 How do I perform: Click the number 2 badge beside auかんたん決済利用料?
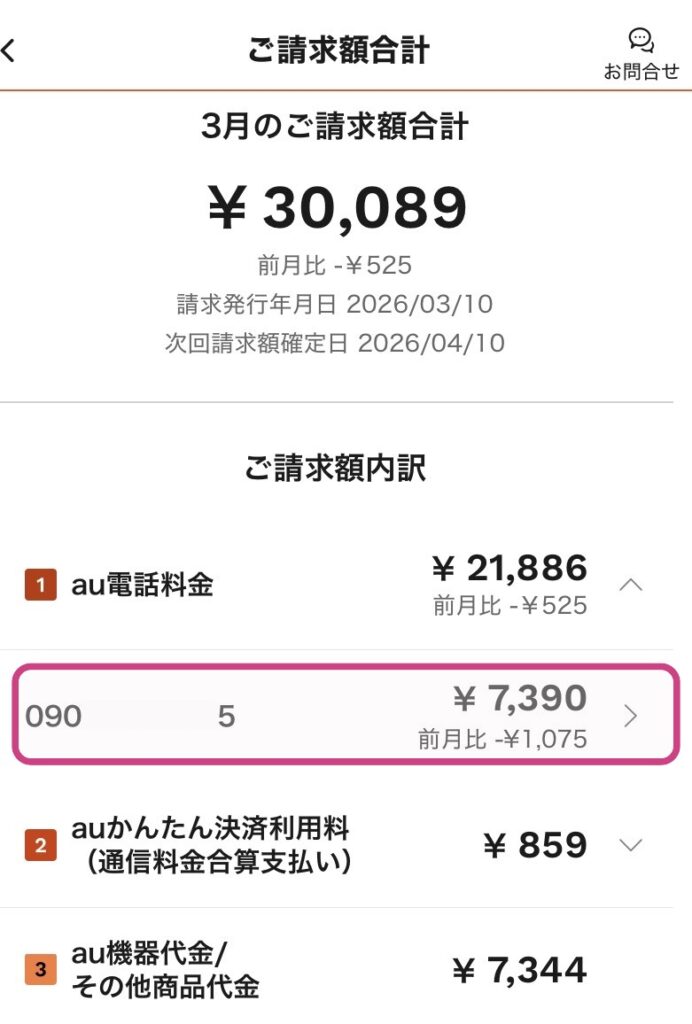coord(40,846)
